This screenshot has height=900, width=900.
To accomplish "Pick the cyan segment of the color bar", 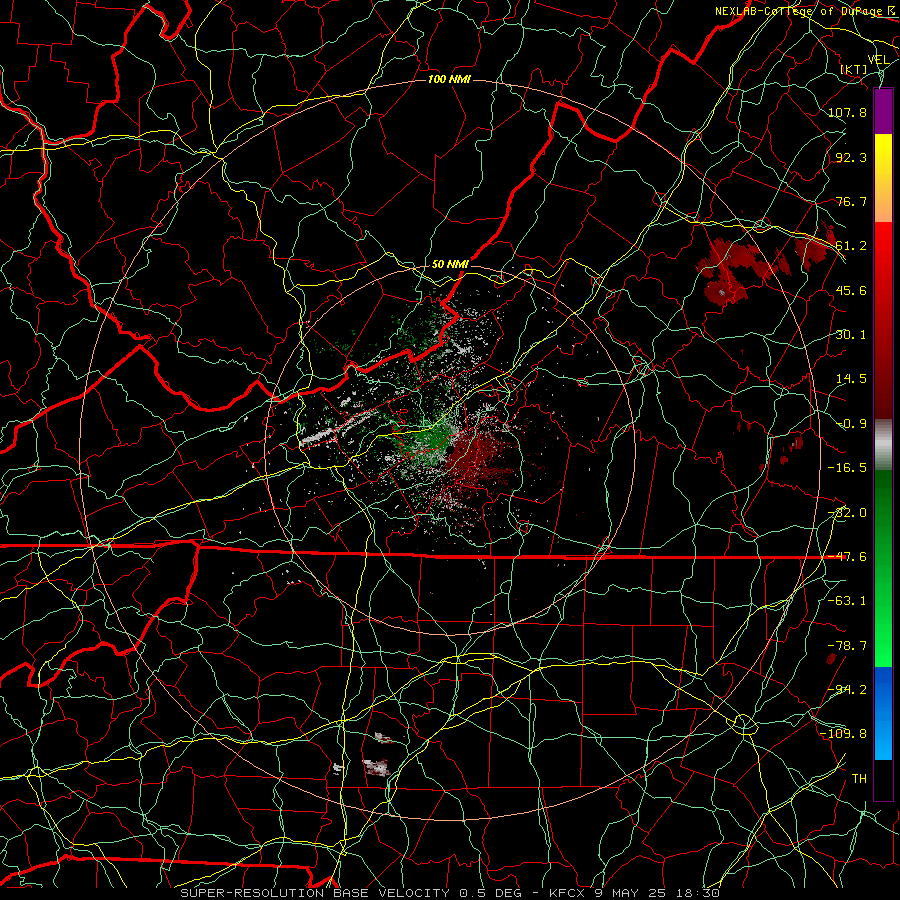I will [x=883, y=738].
